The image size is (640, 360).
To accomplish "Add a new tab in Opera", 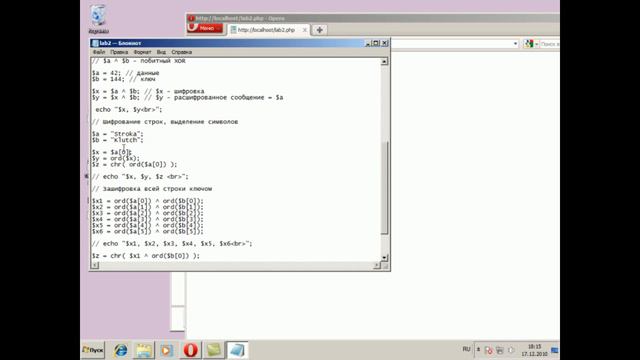I will click(319, 30).
